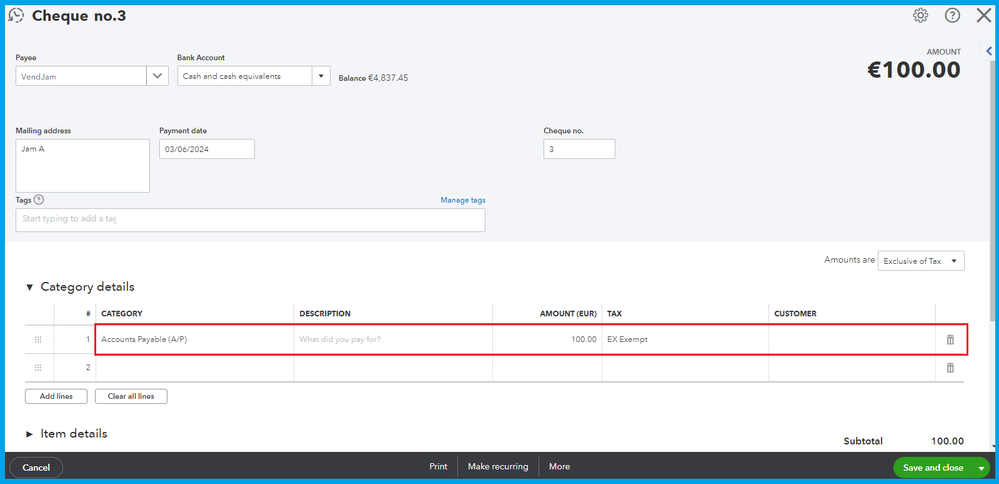999x484 pixels.
Task: Expand the right side panel arrow
Action: point(989,51)
